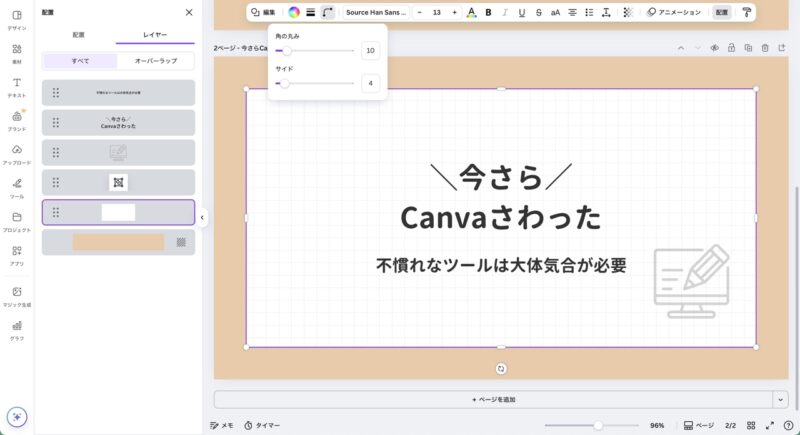The width and height of the screenshot is (800, 435).
Task: Select the beige background layer
Action: 118,242
